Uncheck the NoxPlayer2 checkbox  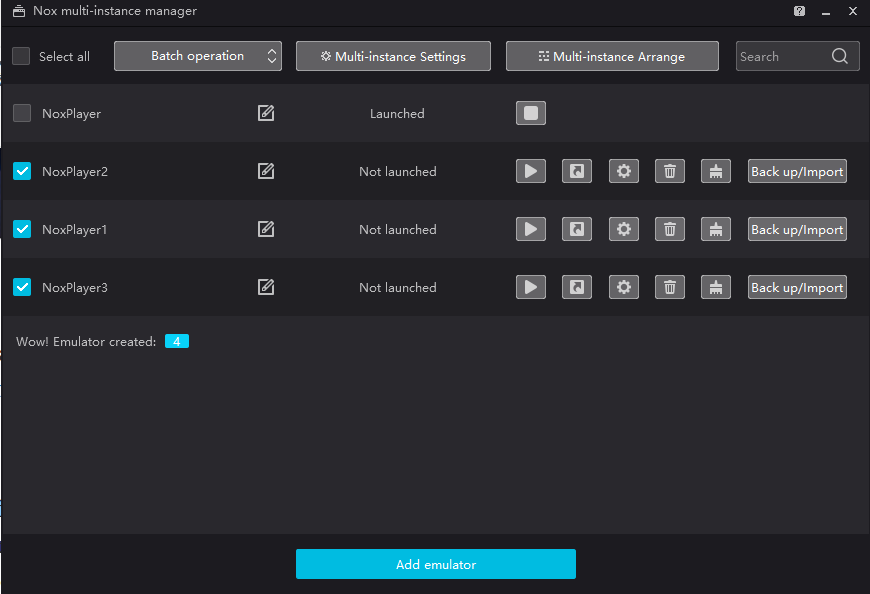22,171
